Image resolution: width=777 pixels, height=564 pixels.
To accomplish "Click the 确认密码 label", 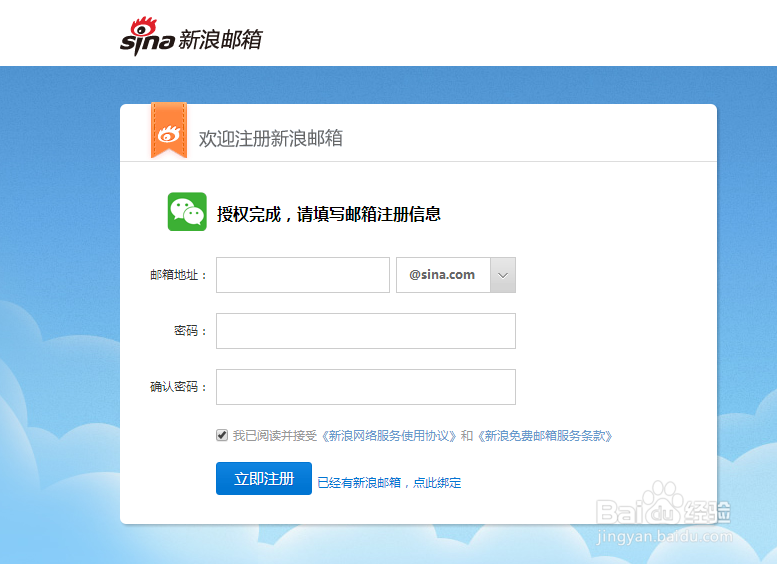I will coord(178,387).
